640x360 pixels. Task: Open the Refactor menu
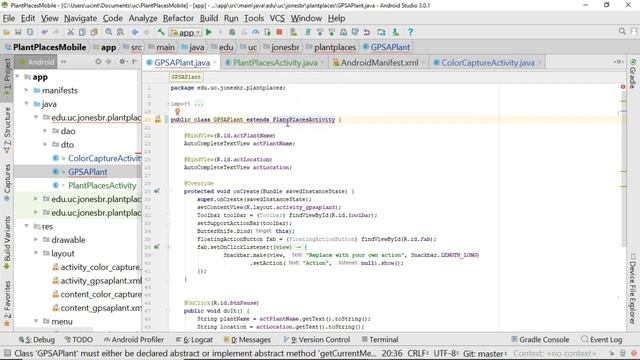[x=178, y=18]
